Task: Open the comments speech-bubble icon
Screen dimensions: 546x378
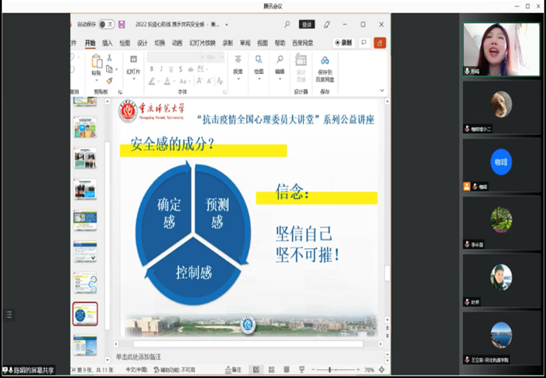Action: coord(364,43)
